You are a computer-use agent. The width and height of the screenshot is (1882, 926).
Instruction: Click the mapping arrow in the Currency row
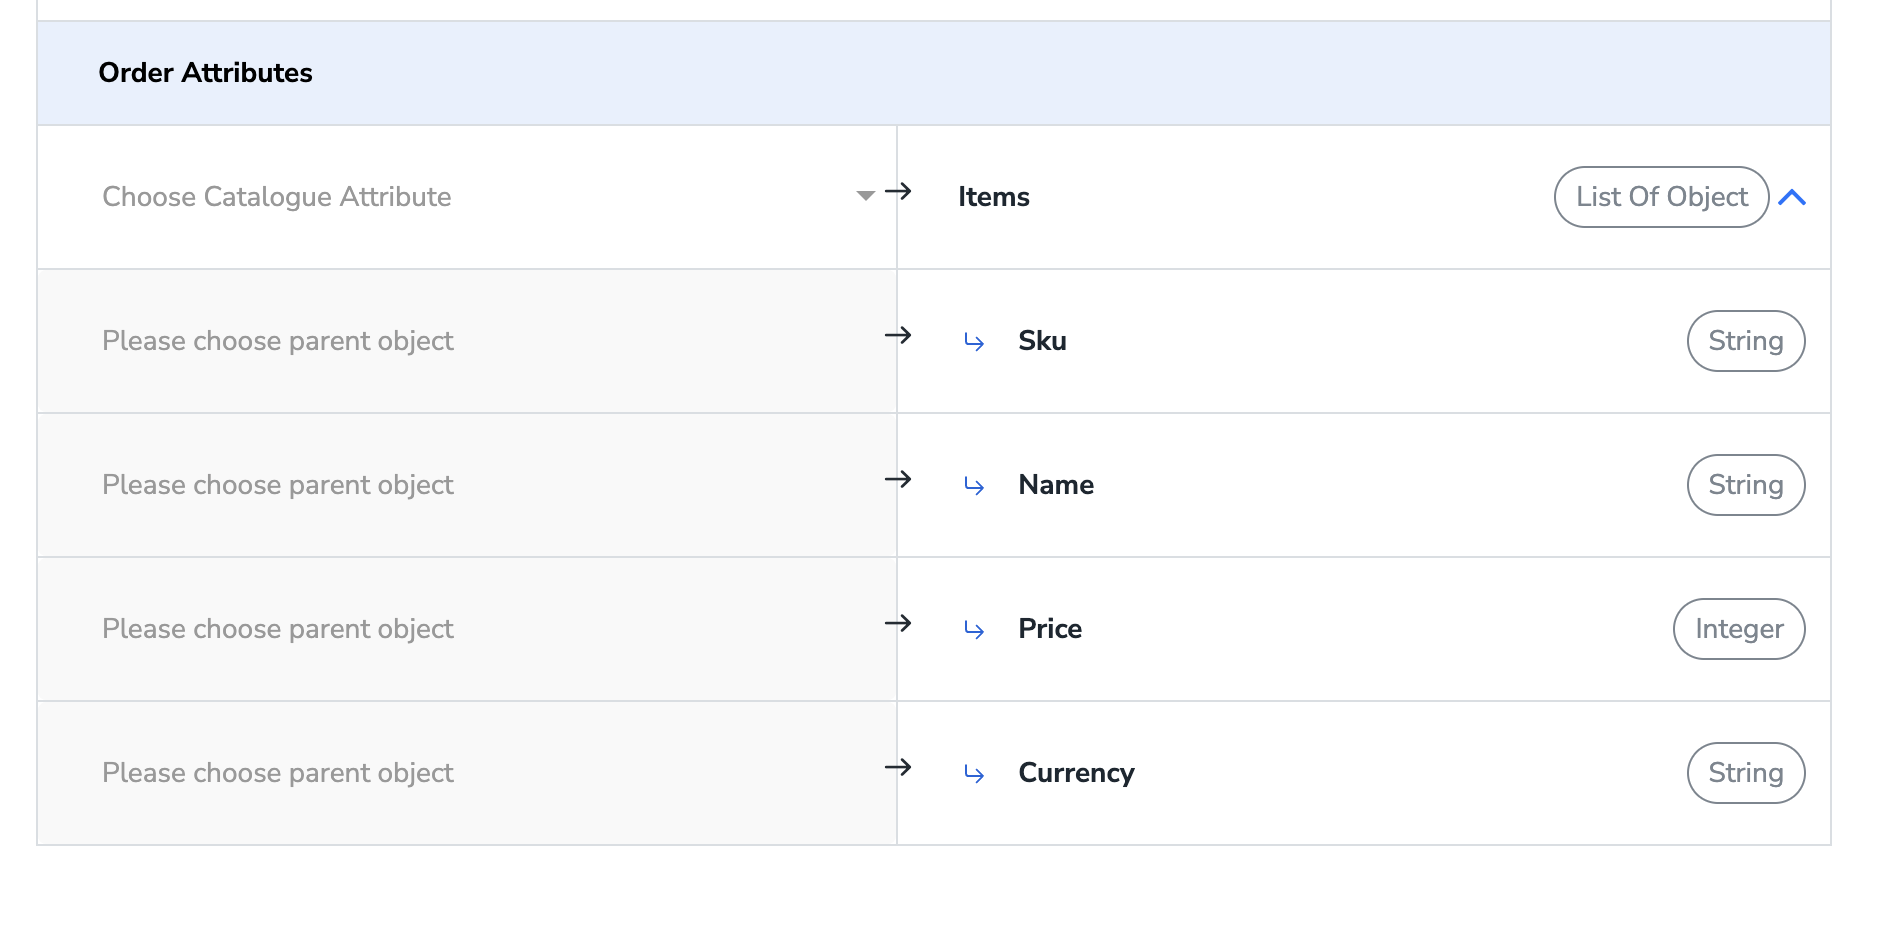[898, 767]
